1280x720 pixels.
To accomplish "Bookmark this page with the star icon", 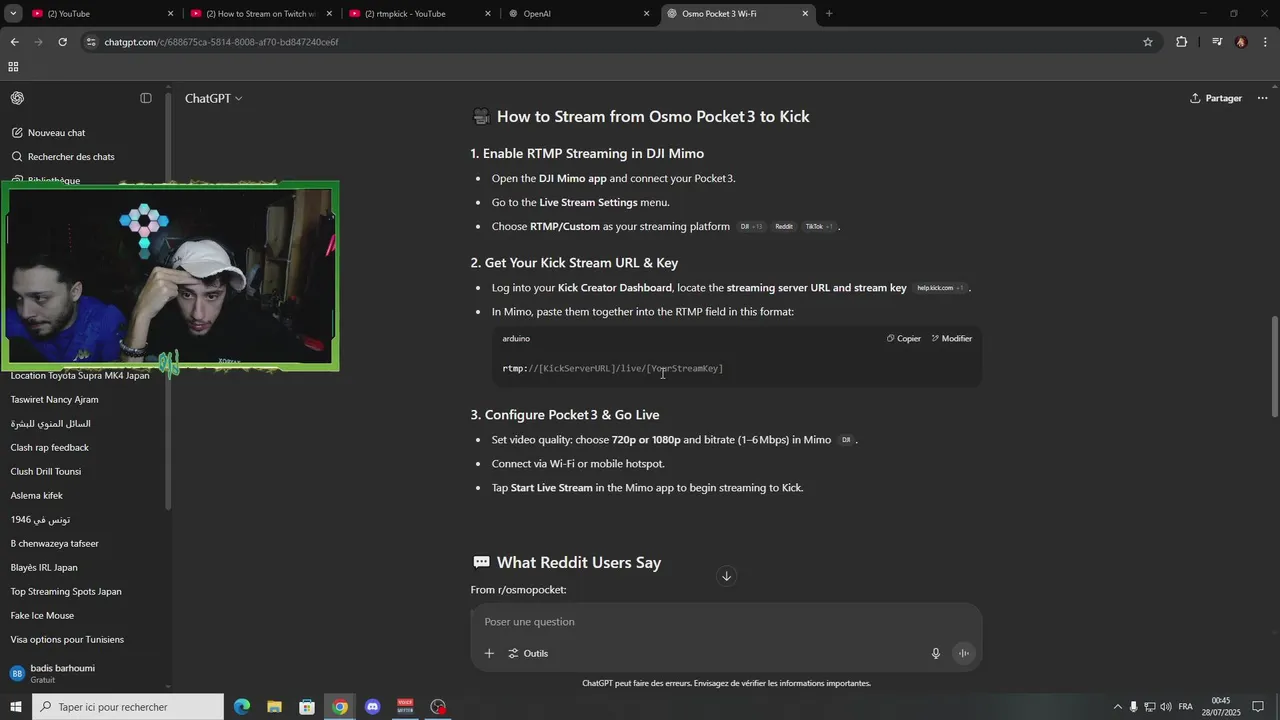I will click(x=1148, y=42).
